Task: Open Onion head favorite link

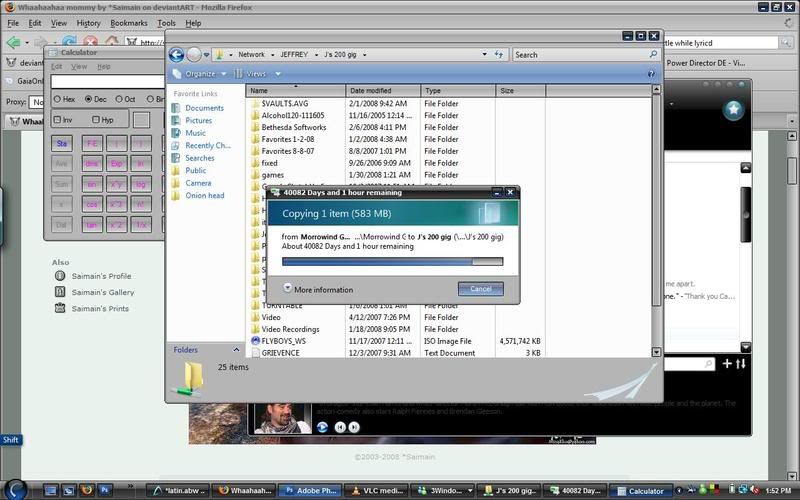Action: point(205,195)
